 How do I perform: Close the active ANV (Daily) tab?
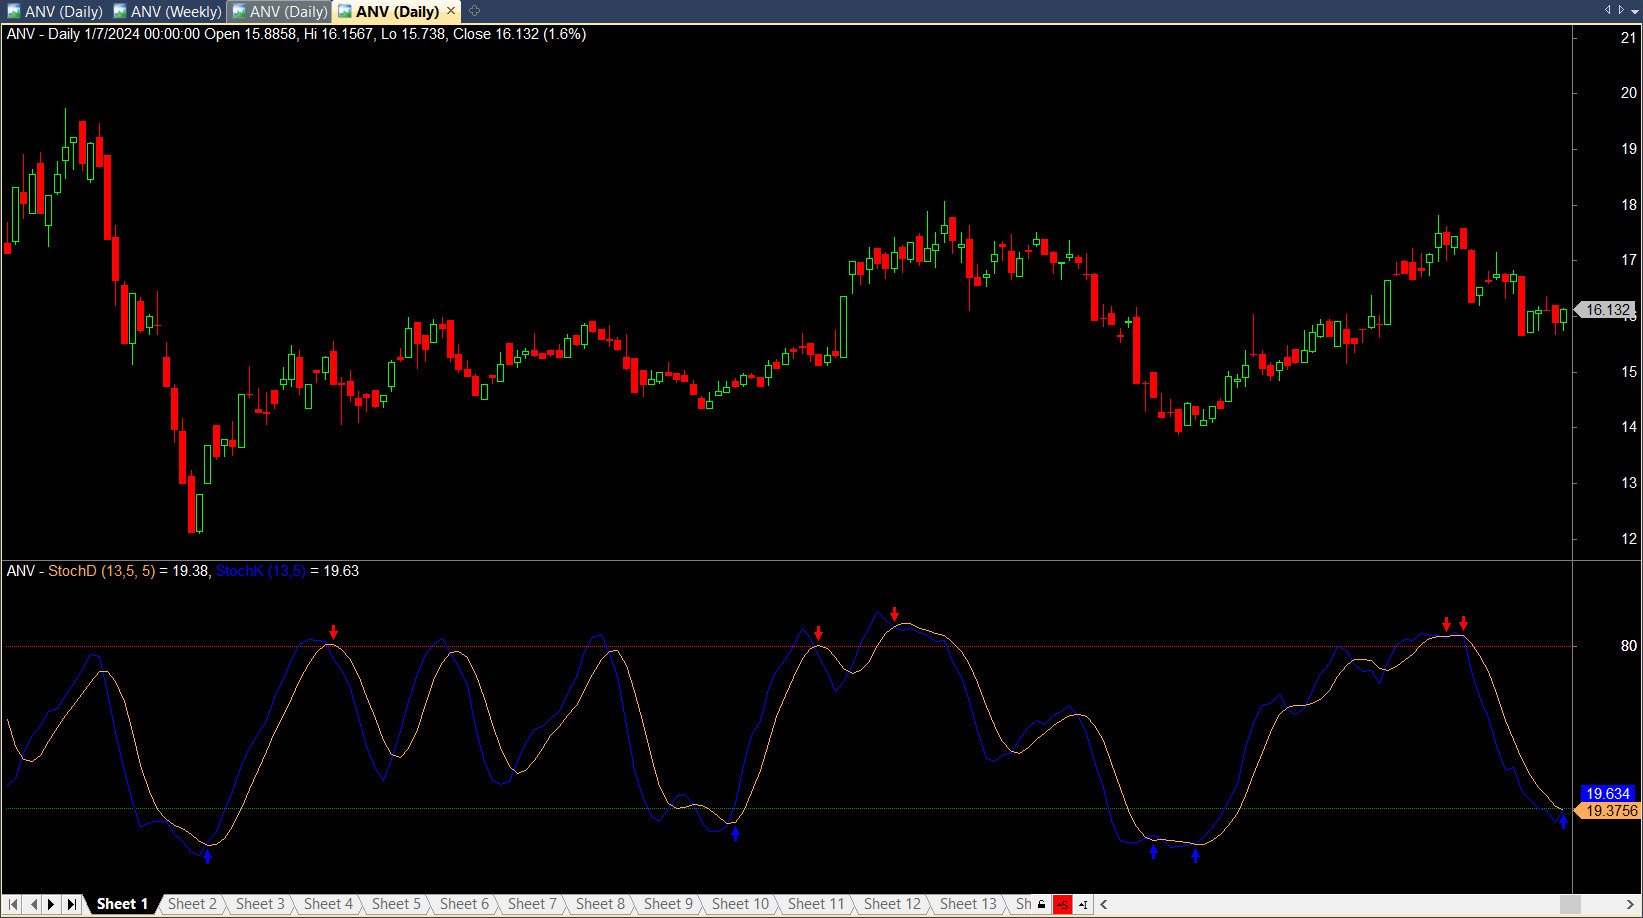pyautogui.click(x=451, y=11)
